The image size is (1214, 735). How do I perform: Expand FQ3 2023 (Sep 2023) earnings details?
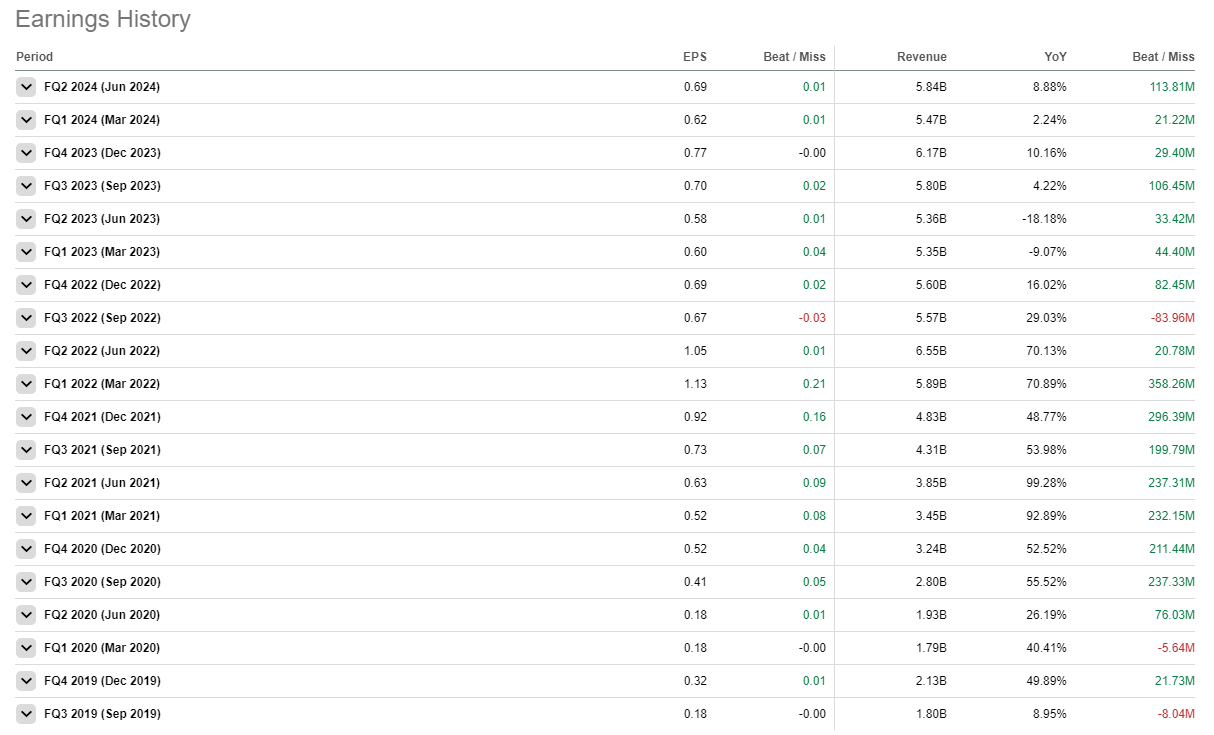27,186
